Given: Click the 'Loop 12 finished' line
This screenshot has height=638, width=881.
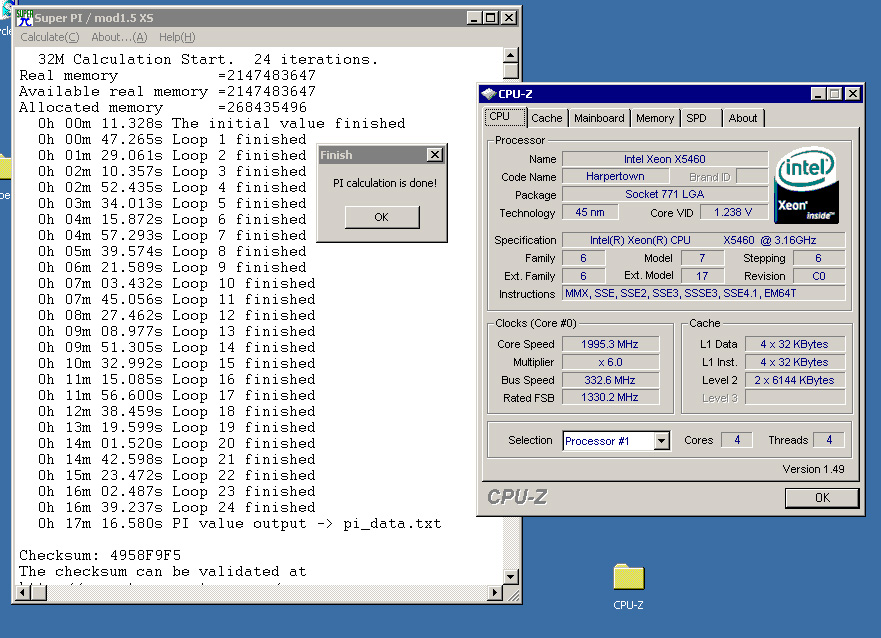Looking at the screenshot, I should click(x=176, y=316).
